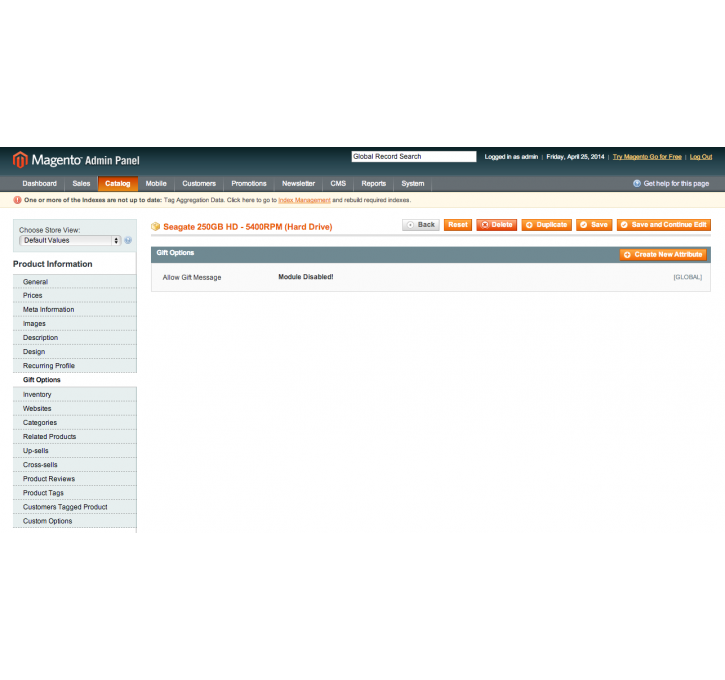Select the Customers Tagged Product tab
The height and width of the screenshot is (680, 725).
pos(75,507)
